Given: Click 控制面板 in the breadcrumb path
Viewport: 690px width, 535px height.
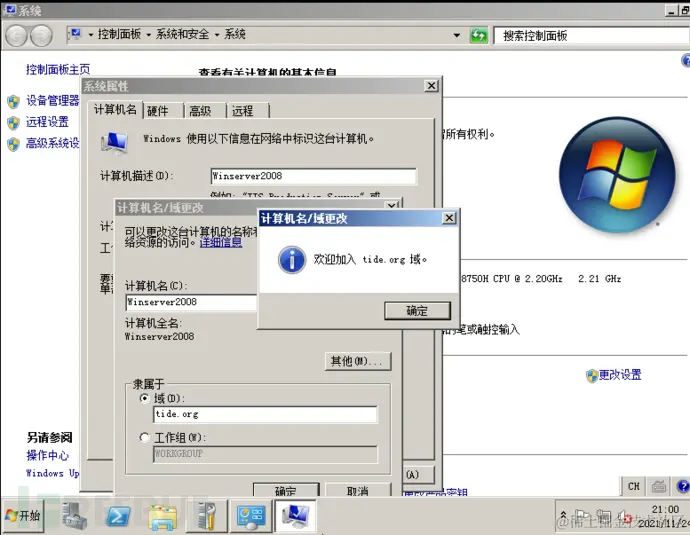Looking at the screenshot, I should click(x=119, y=34).
